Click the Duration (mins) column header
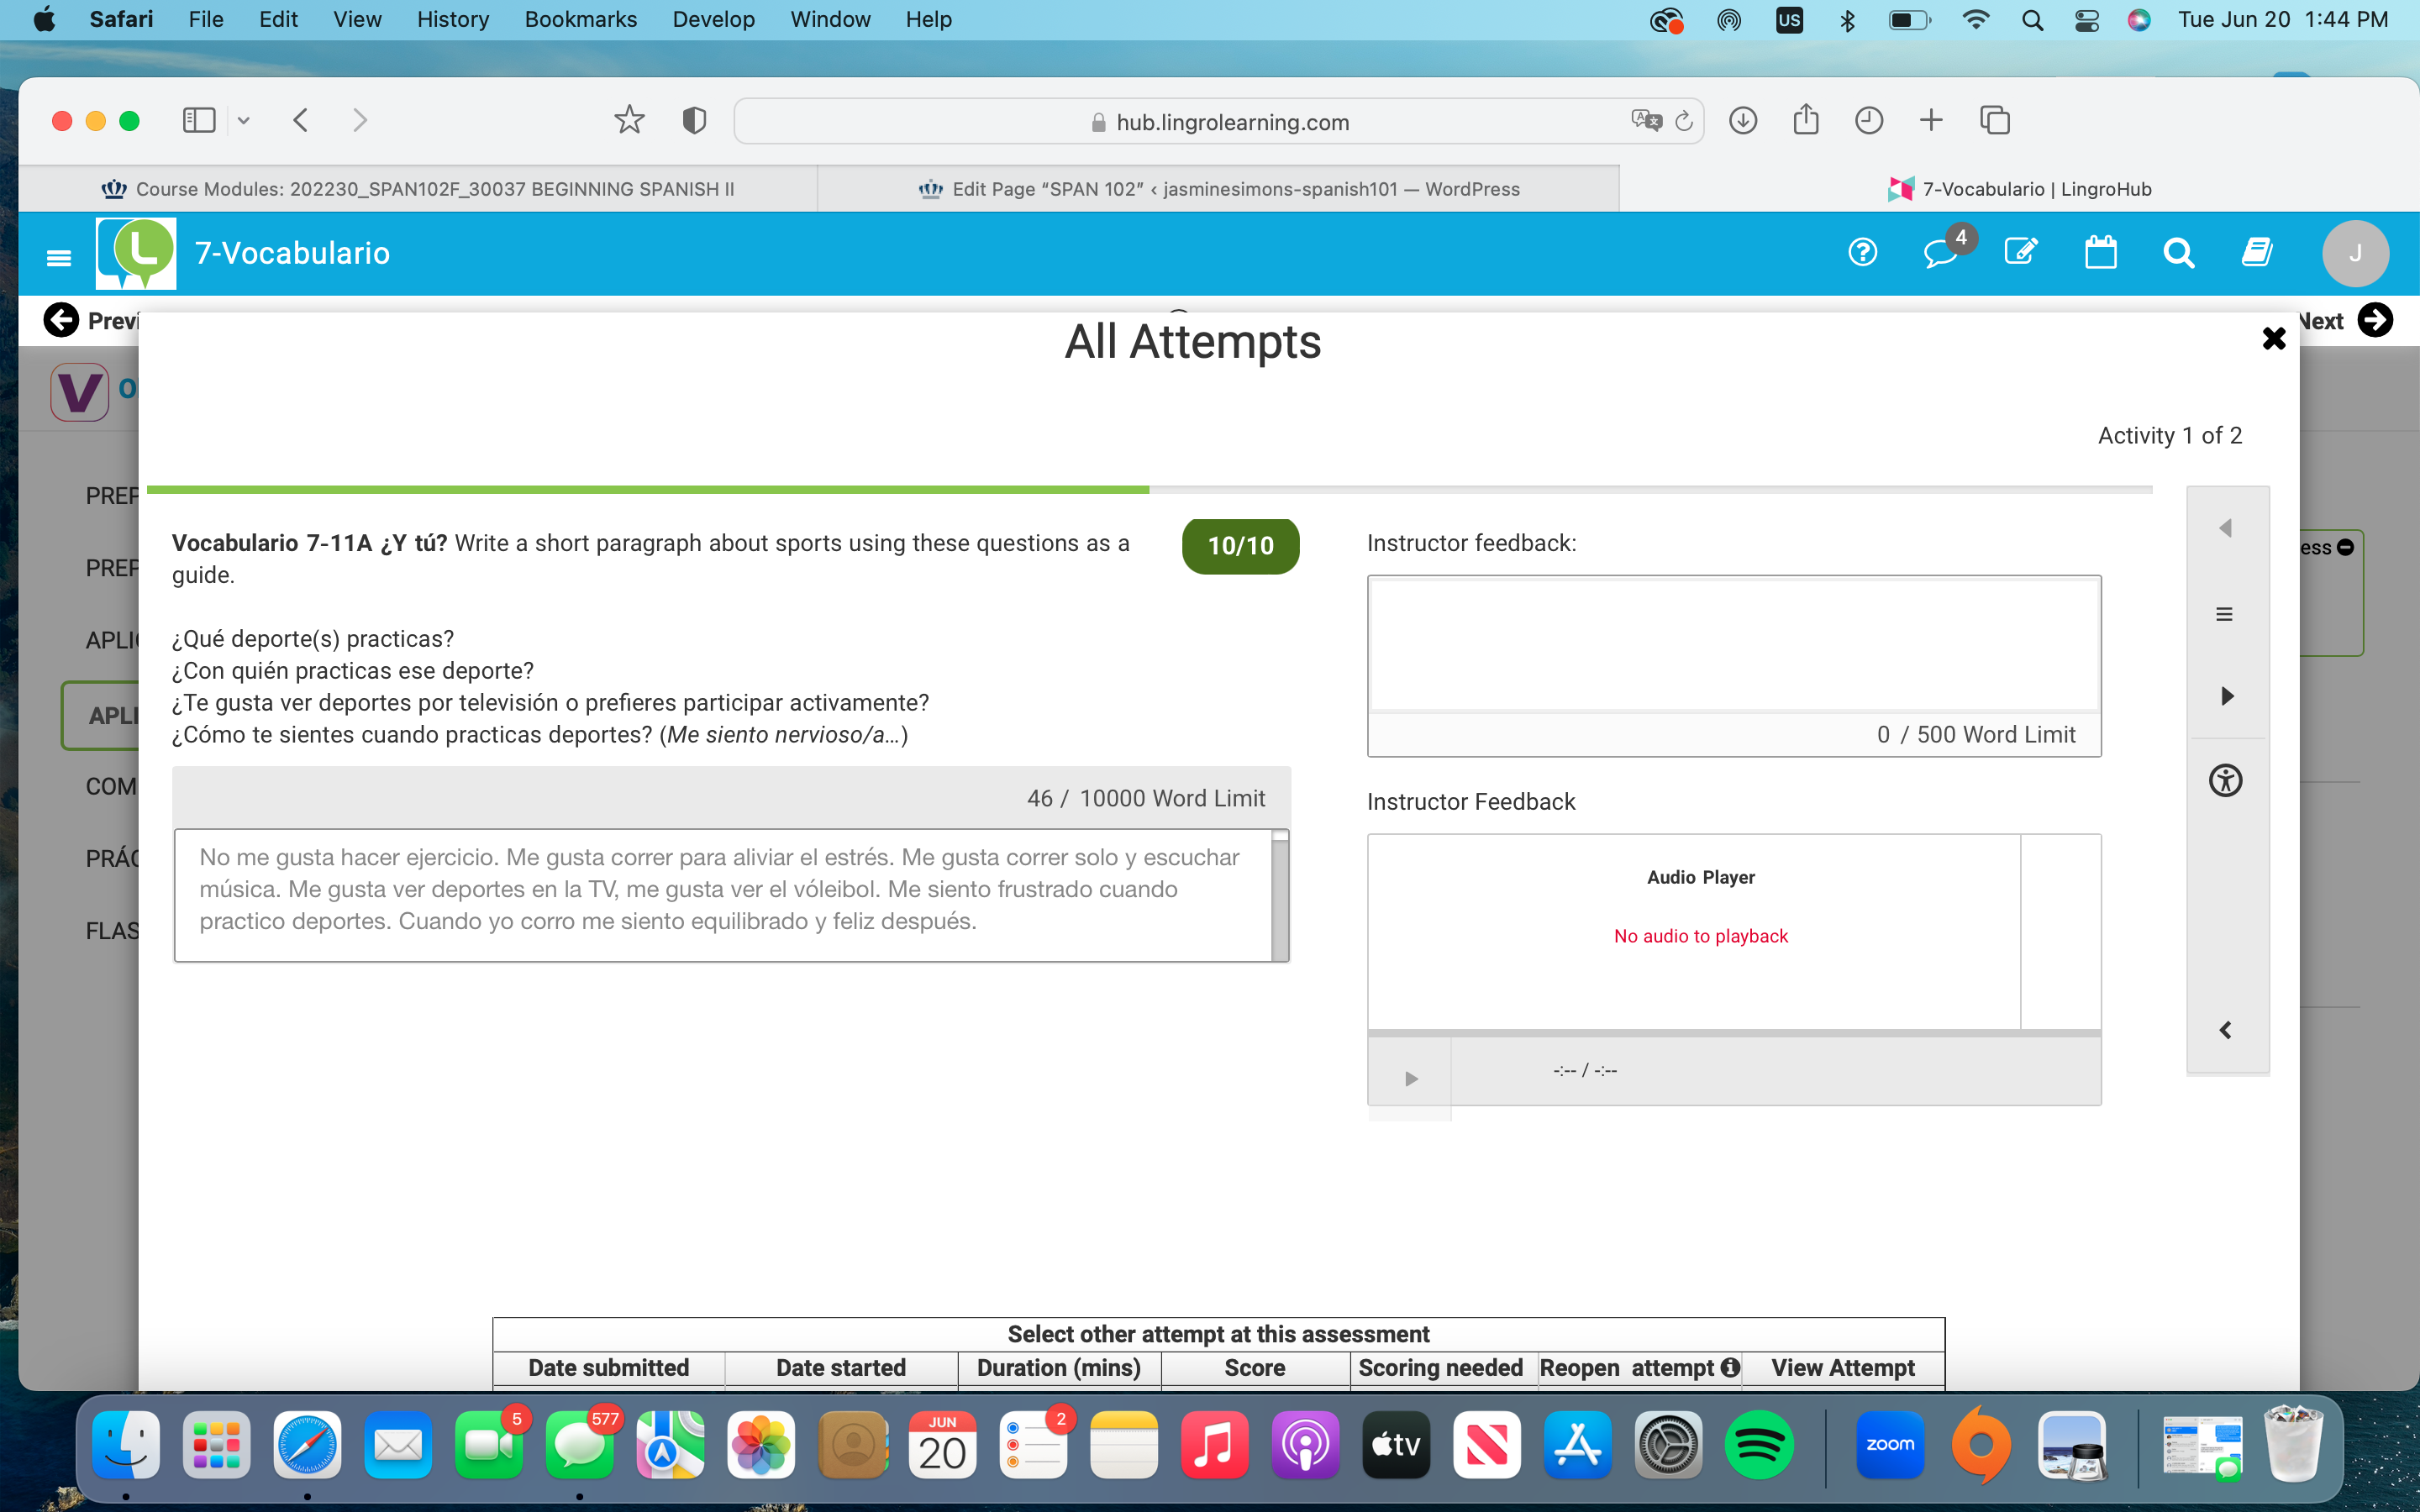This screenshot has height=1512, width=2420. [1059, 1367]
